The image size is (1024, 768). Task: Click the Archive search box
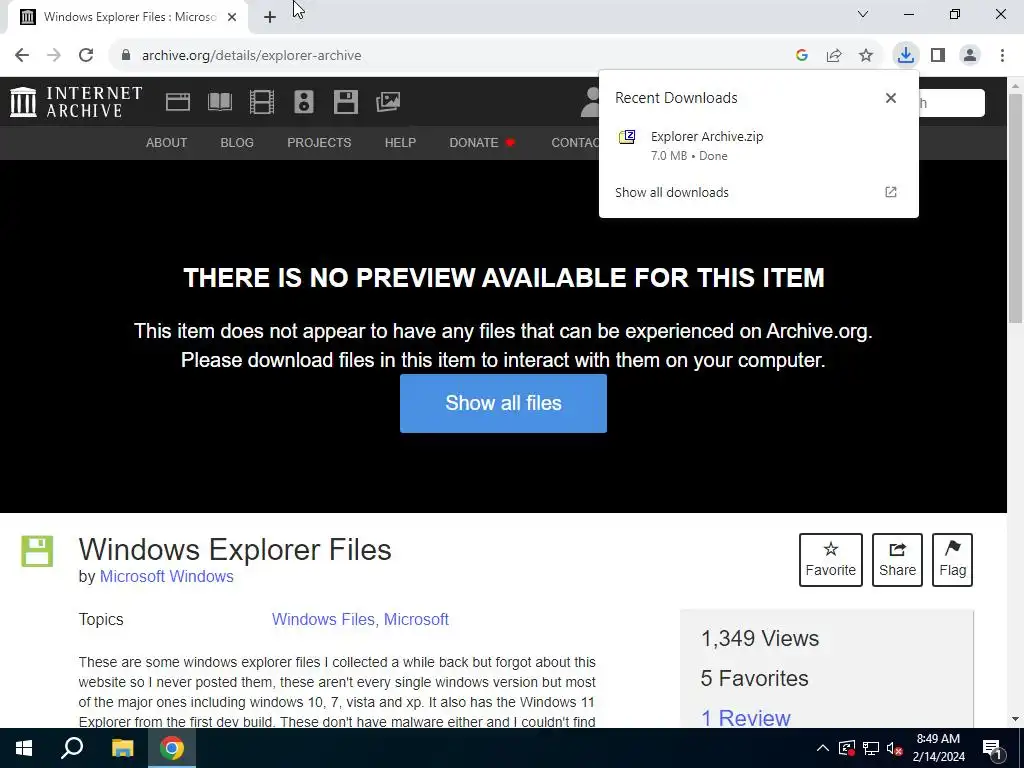(951, 103)
